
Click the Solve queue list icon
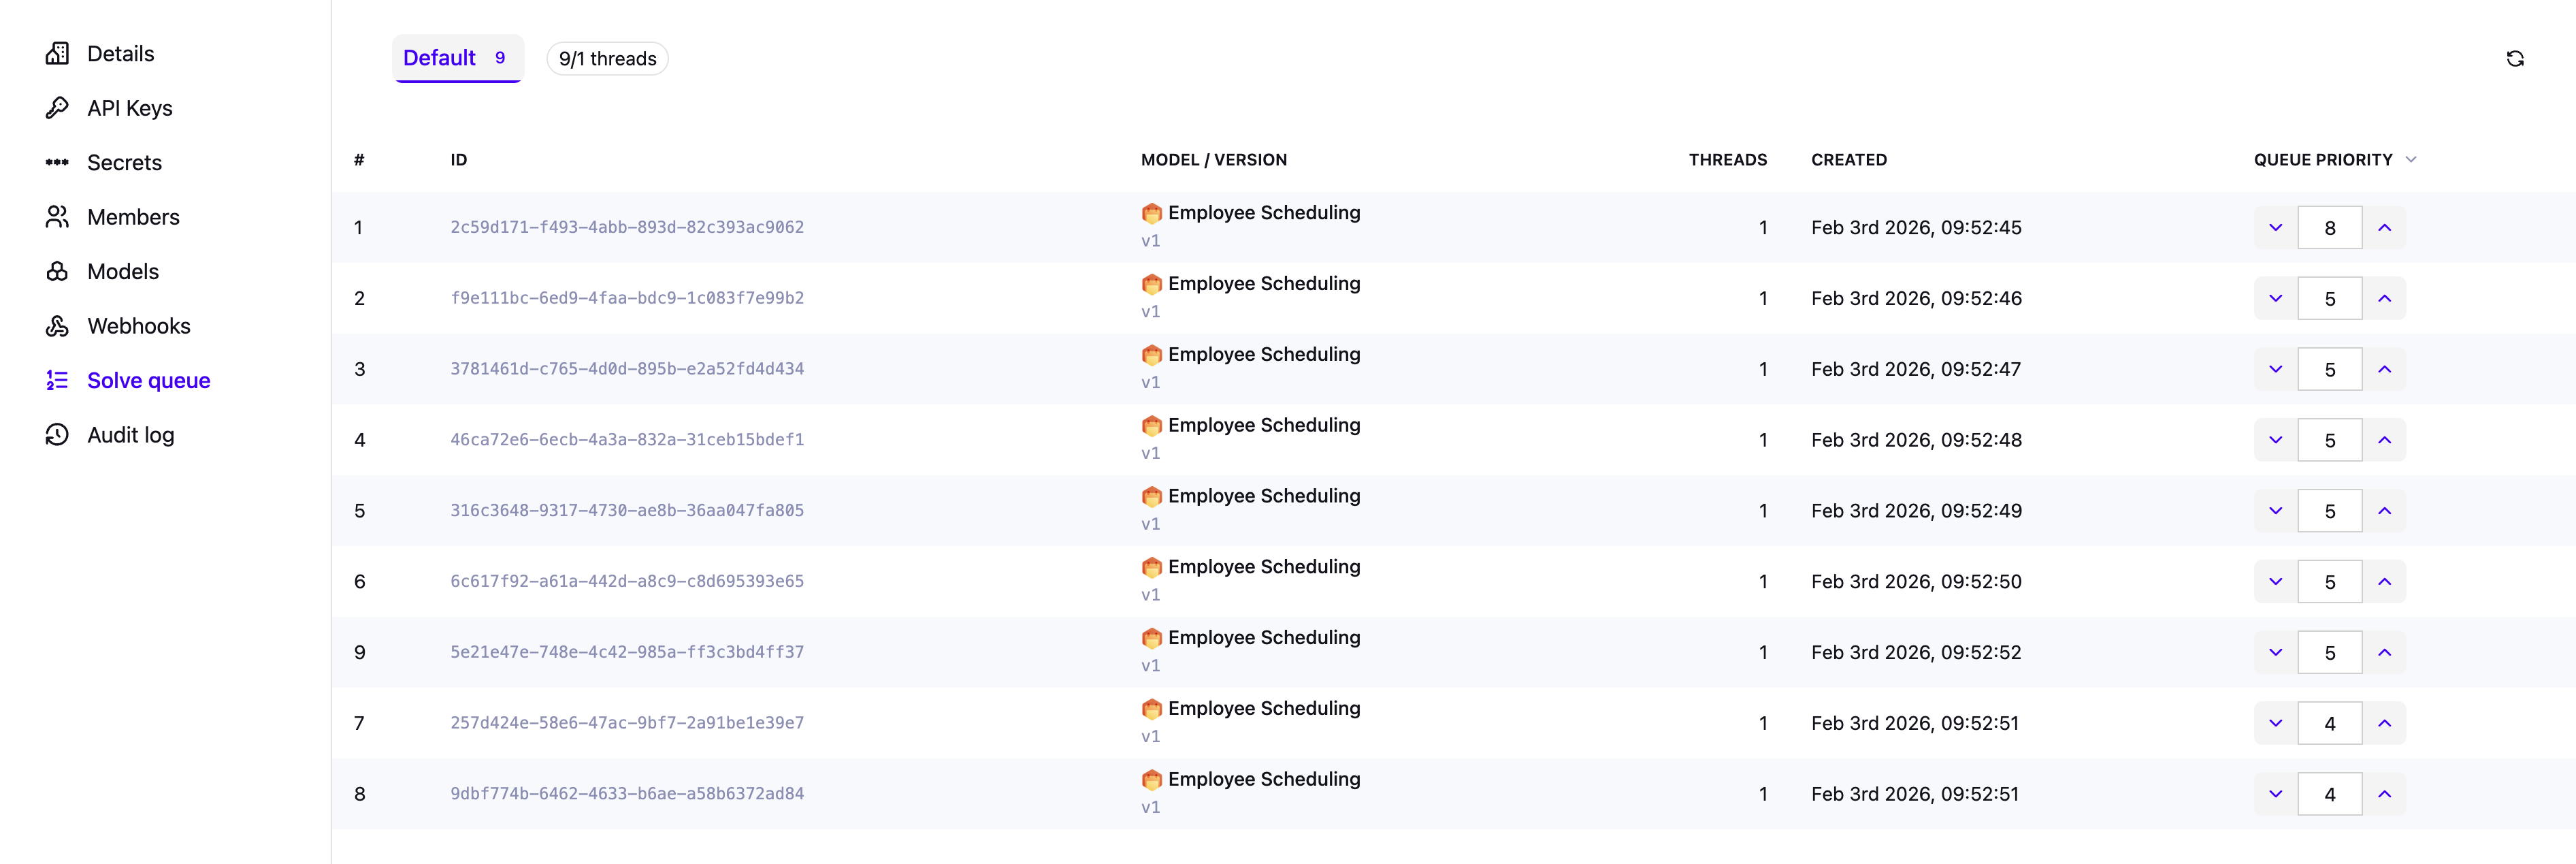coord(57,380)
